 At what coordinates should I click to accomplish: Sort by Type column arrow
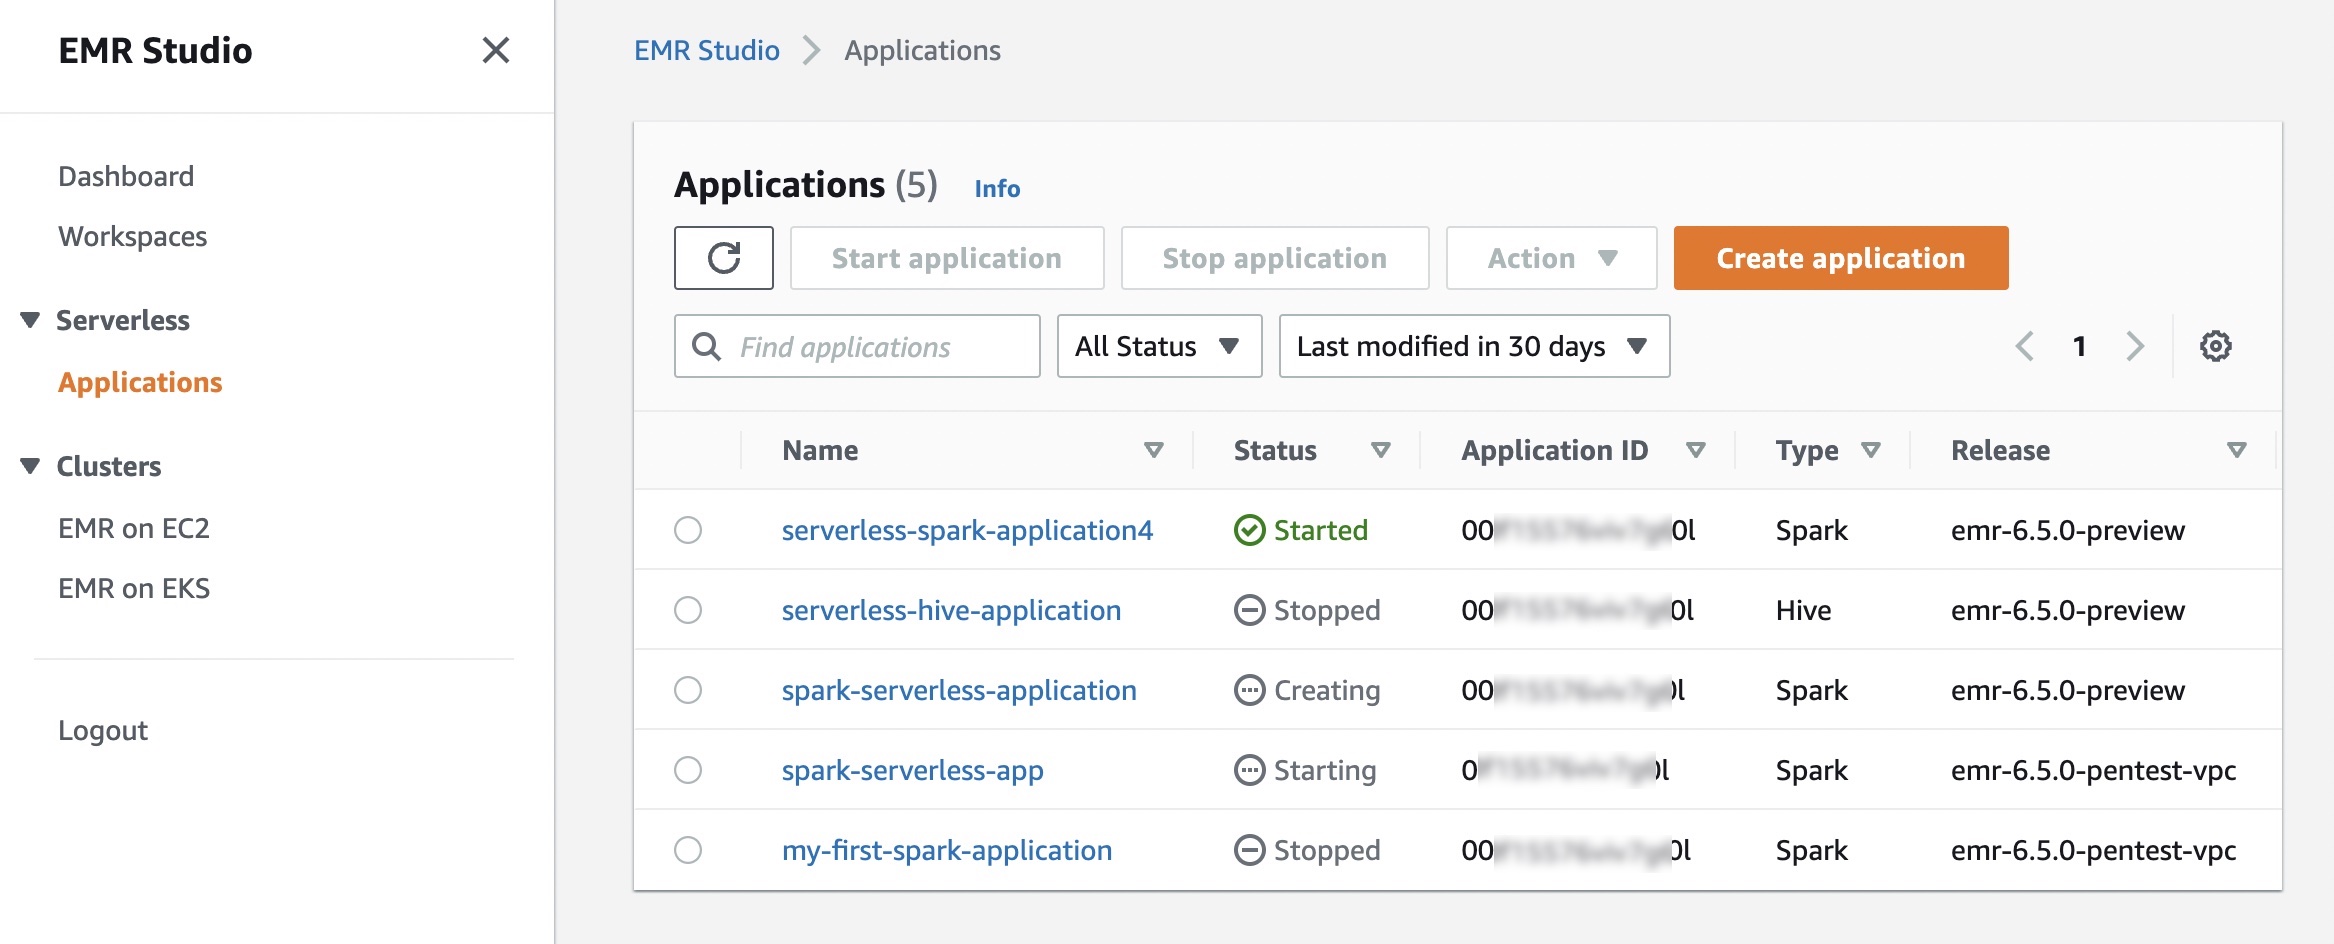1871,450
